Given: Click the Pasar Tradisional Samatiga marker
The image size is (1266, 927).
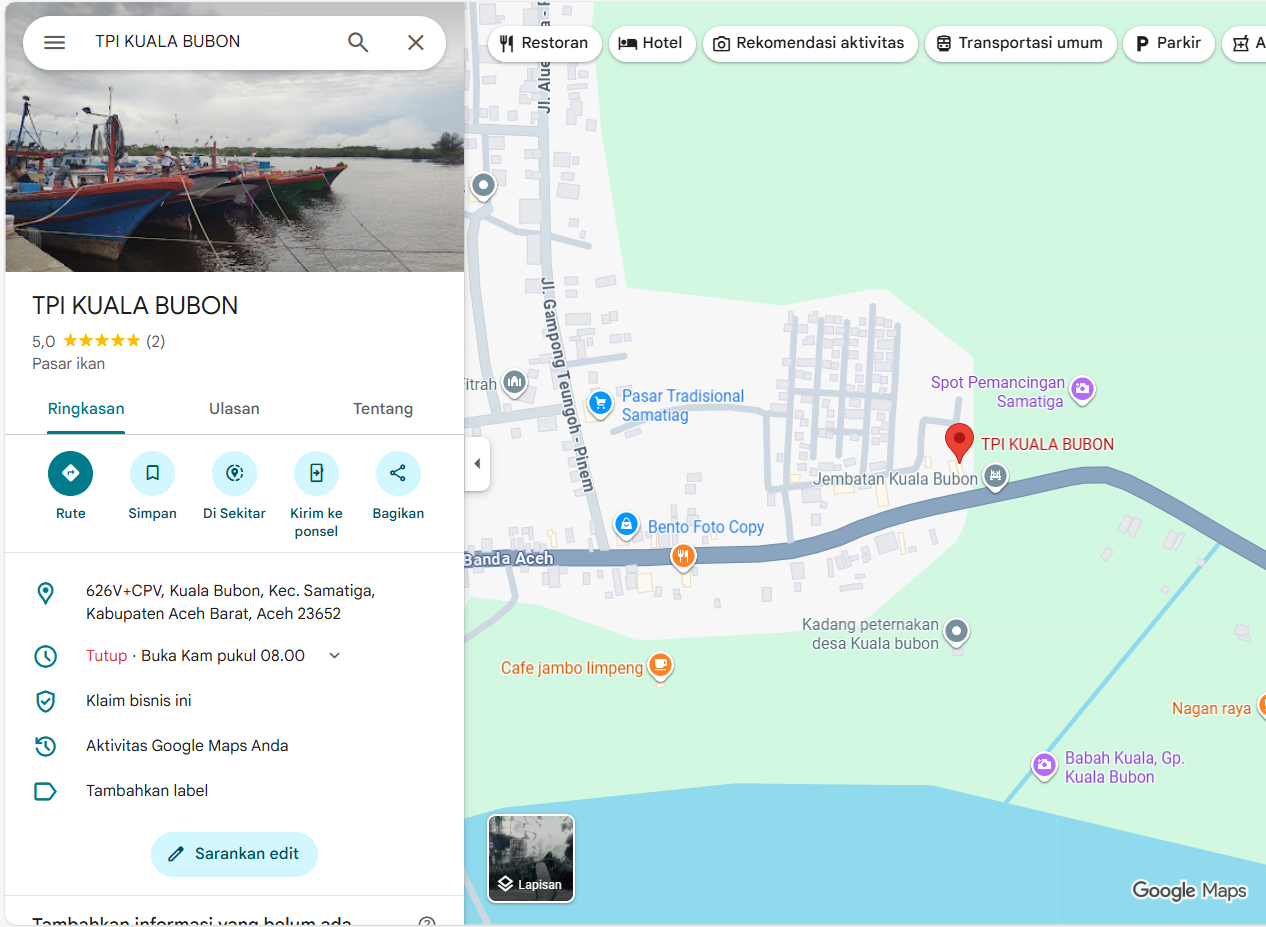Looking at the screenshot, I should [600, 402].
